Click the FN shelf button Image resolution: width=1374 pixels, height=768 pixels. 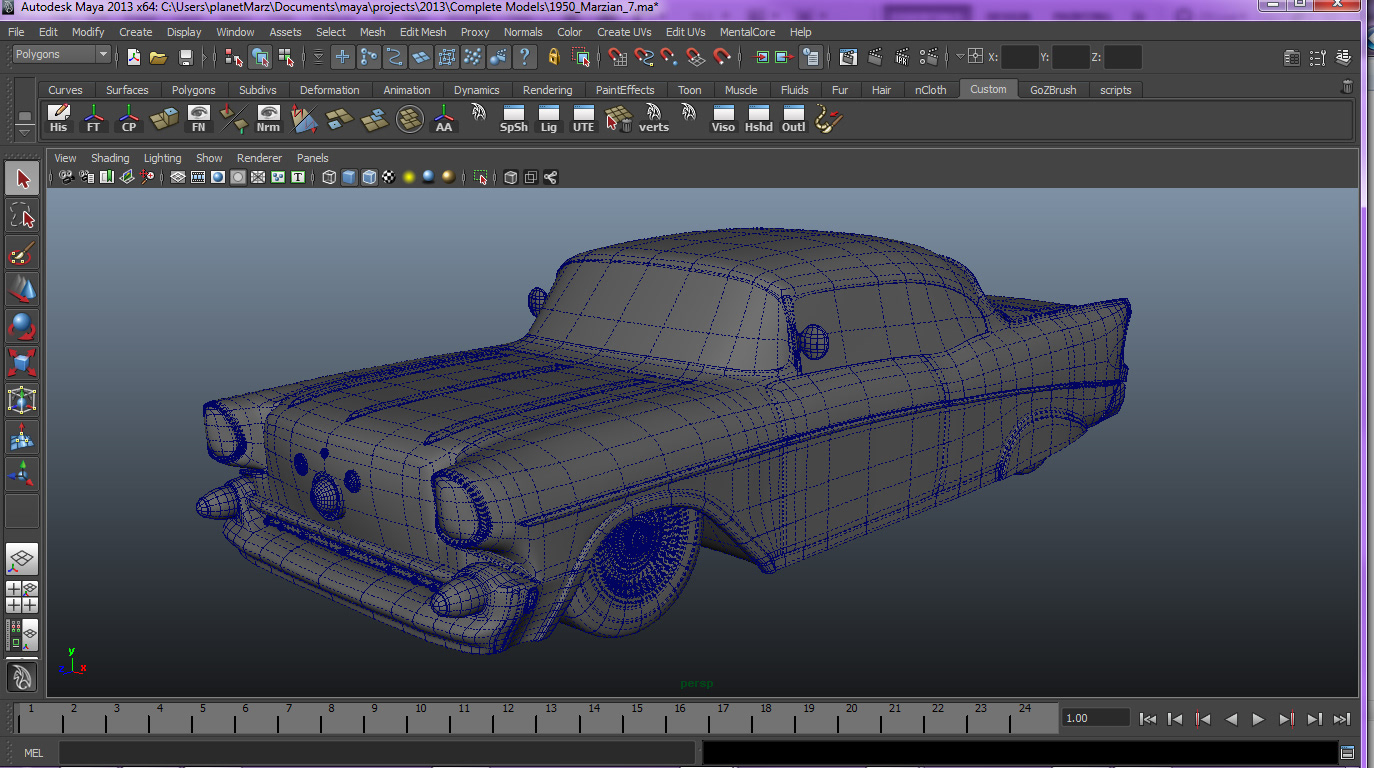(199, 119)
